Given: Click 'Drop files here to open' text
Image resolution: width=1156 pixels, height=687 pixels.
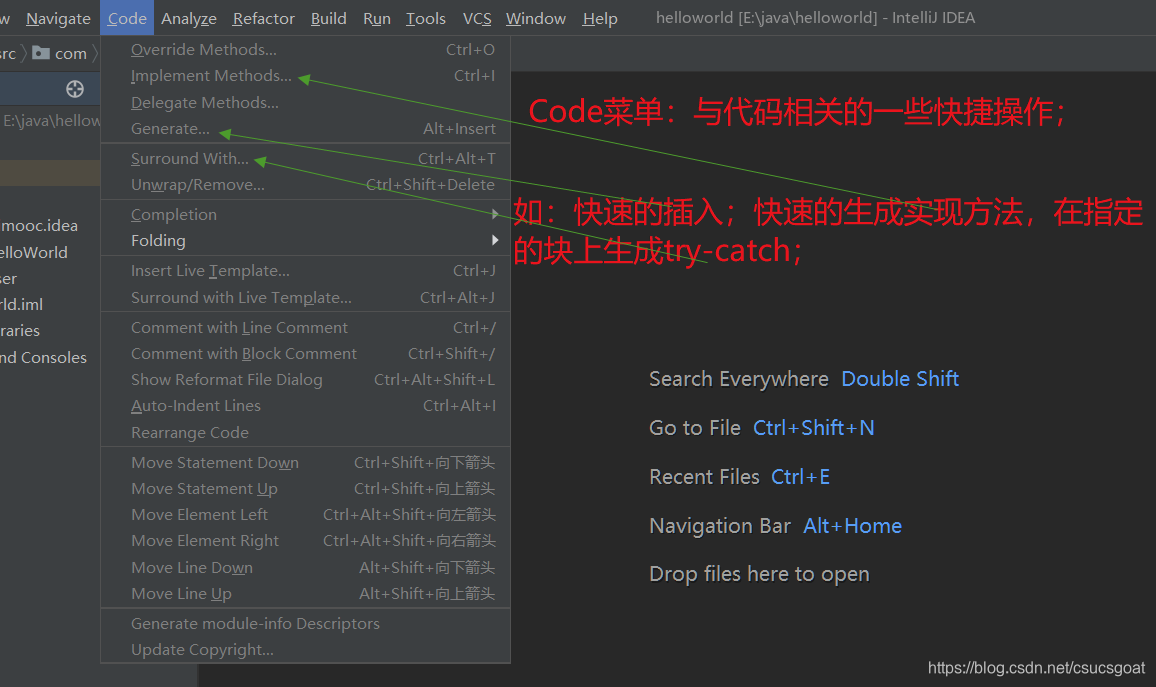Looking at the screenshot, I should click(759, 574).
